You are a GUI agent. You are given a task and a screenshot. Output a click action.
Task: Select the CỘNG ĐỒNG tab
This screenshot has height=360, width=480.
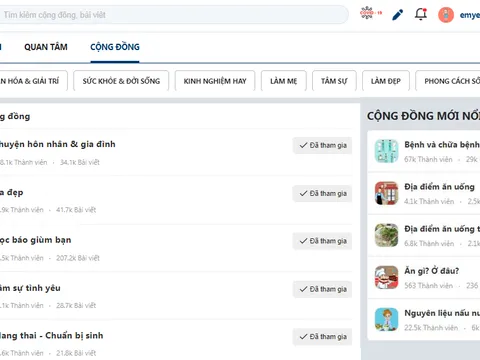tap(115, 47)
